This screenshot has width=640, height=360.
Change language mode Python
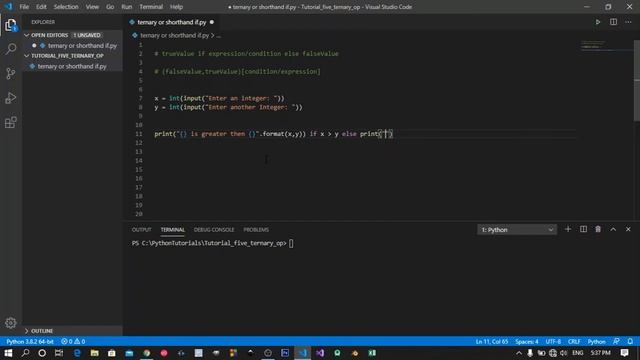[x=596, y=341]
